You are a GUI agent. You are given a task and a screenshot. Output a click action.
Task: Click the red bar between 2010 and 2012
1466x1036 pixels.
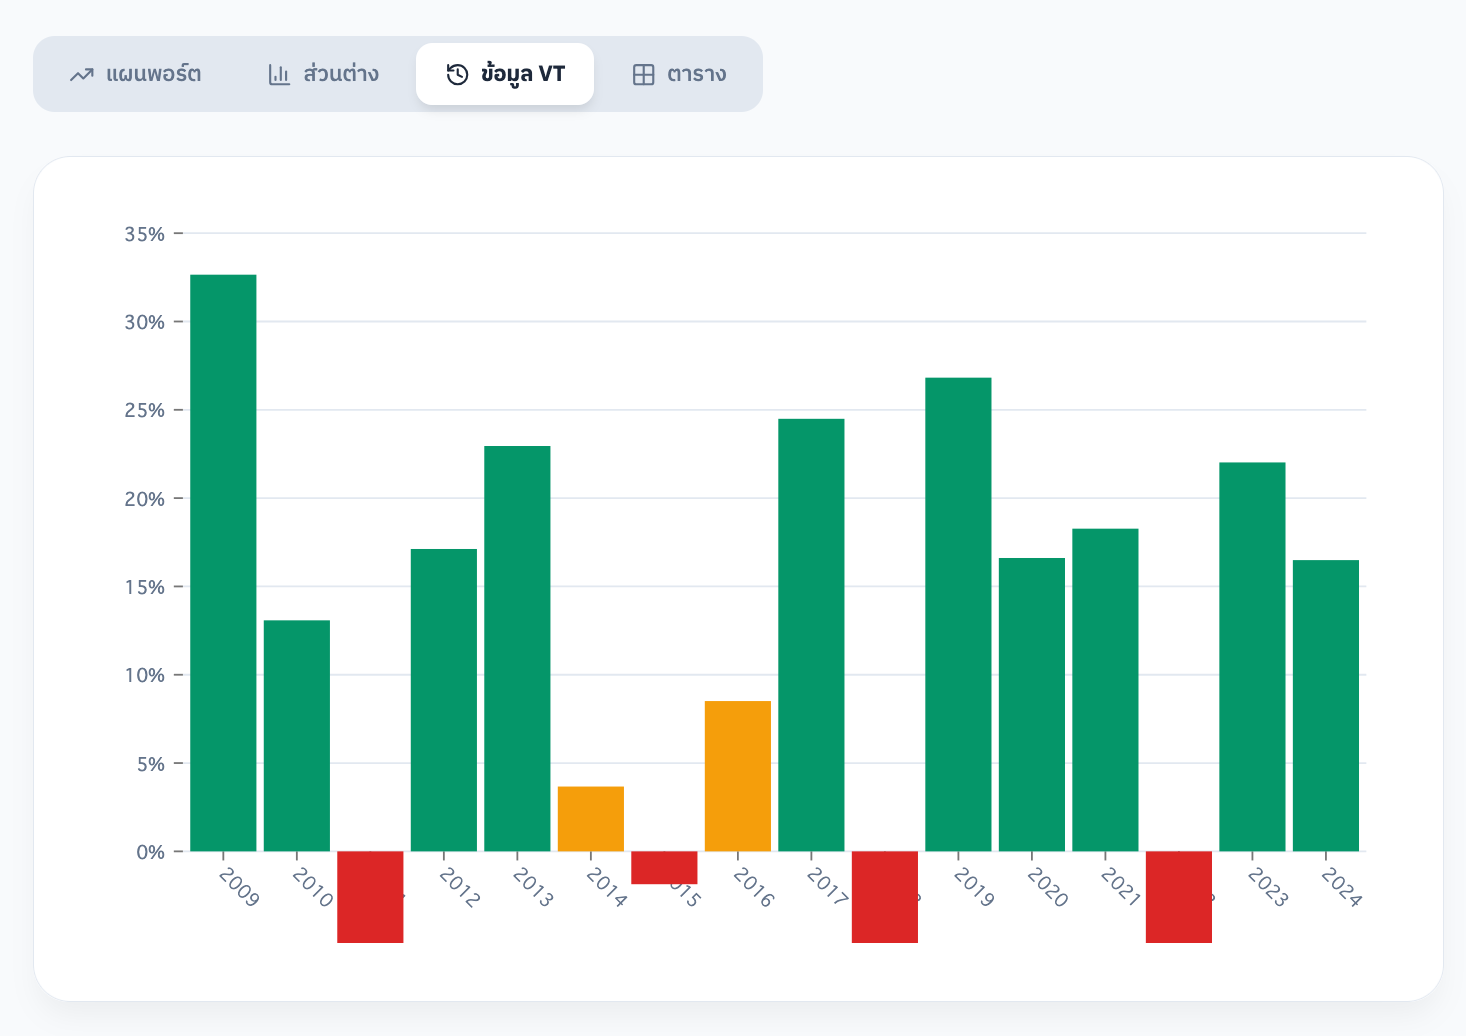point(370,896)
